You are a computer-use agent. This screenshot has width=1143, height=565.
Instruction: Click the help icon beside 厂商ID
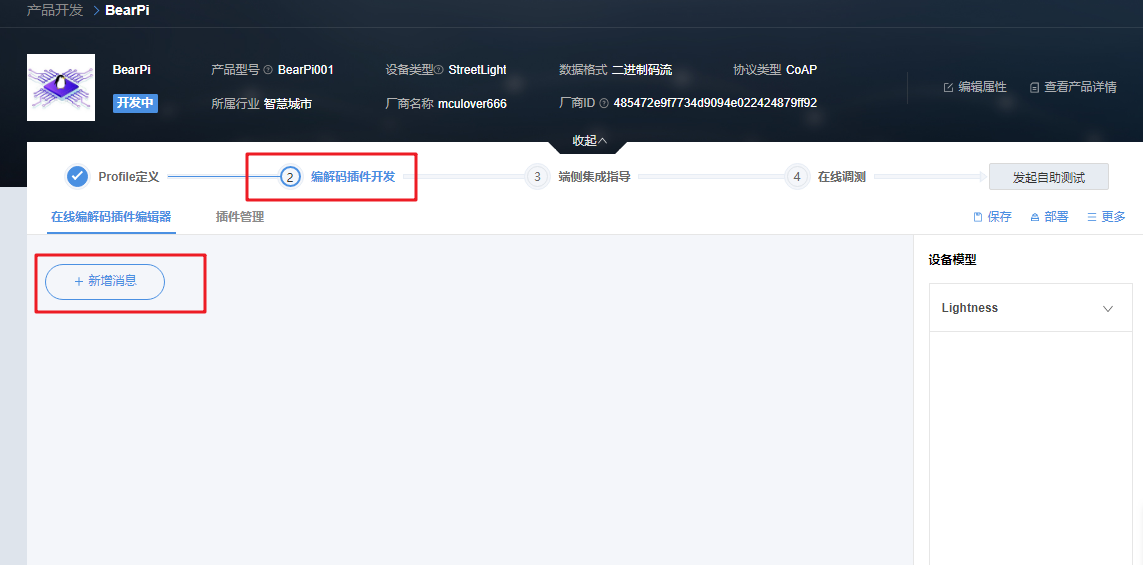pyautogui.click(x=604, y=103)
